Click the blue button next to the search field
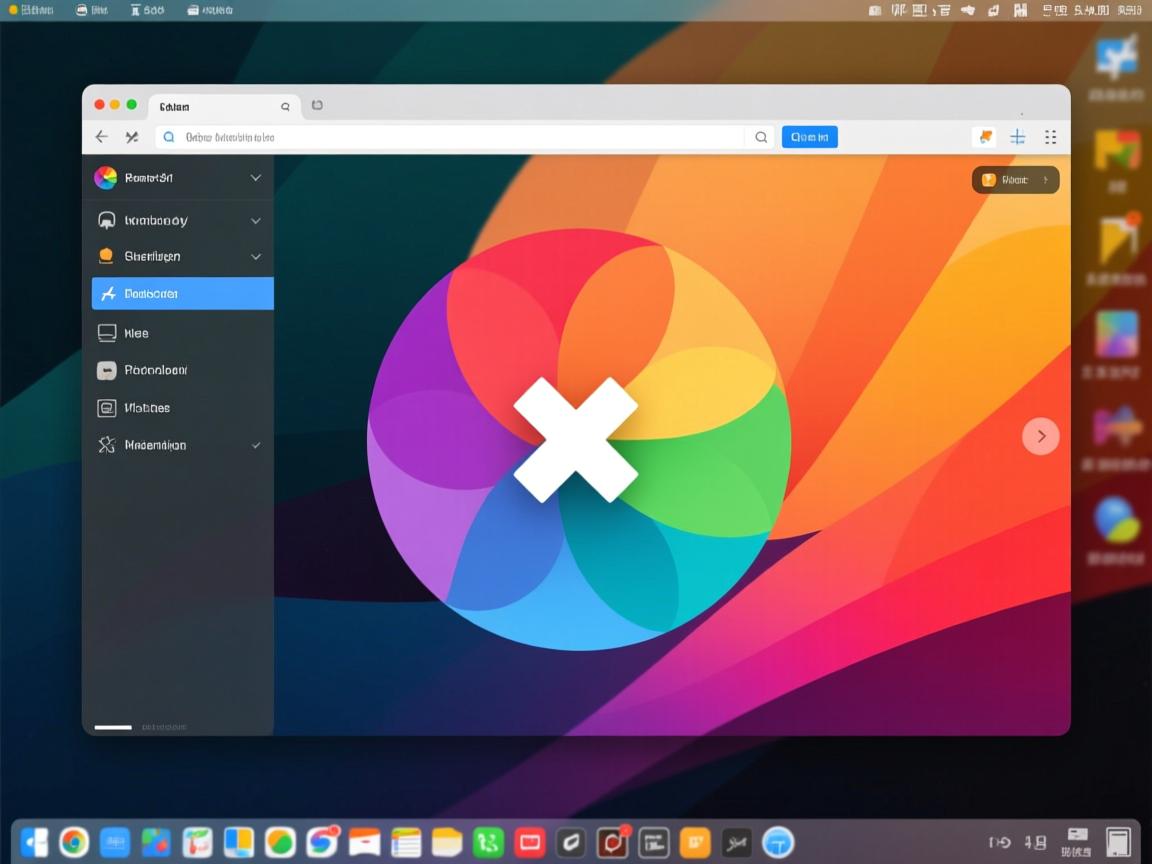Image resolution: width=1152 pixels, height=864 pixels. click(x=809, y=137)
